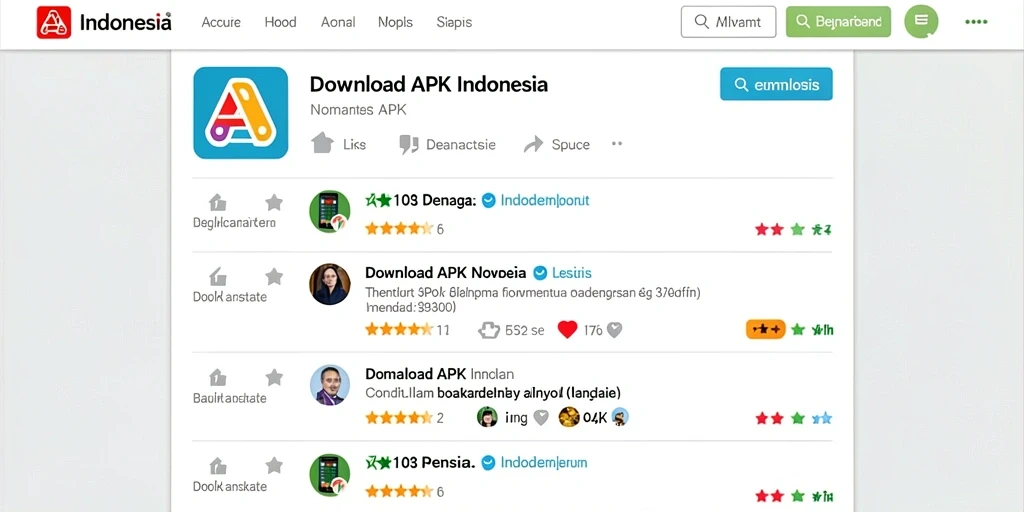This screenshot has height=512, width=1024.
Task: Click the red Indonesia logo icon
Action: pos(54,22)
